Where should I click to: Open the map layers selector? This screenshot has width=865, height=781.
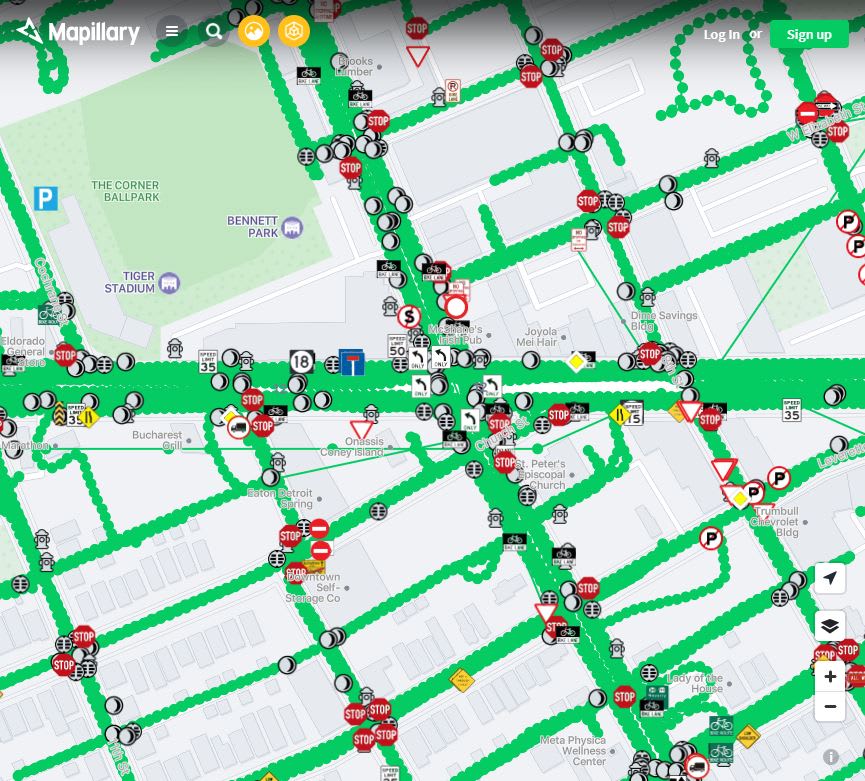point(830,626)
